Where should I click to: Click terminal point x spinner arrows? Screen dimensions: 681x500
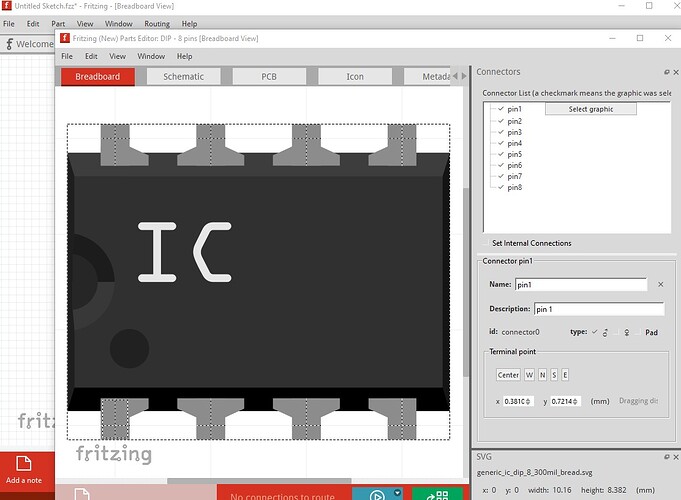(x=528, y=401)
